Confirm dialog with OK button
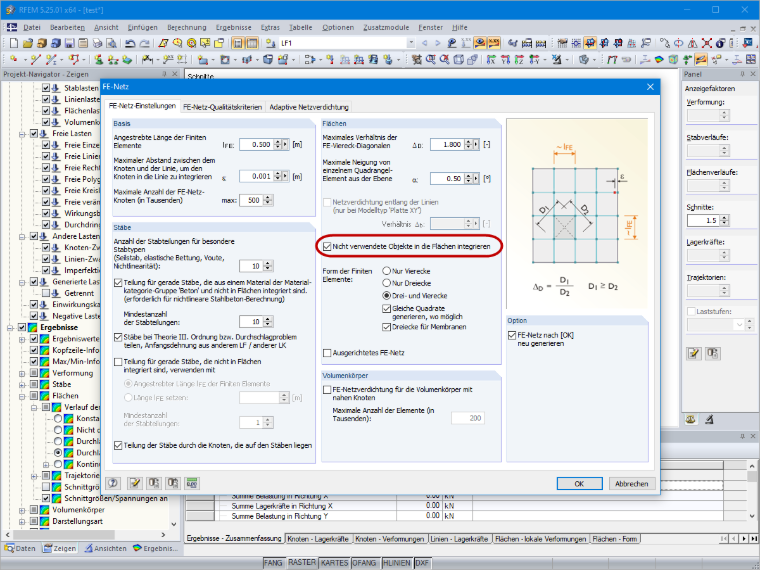Image resolution: width=760 pixels, height=570 pixels. 579,483
